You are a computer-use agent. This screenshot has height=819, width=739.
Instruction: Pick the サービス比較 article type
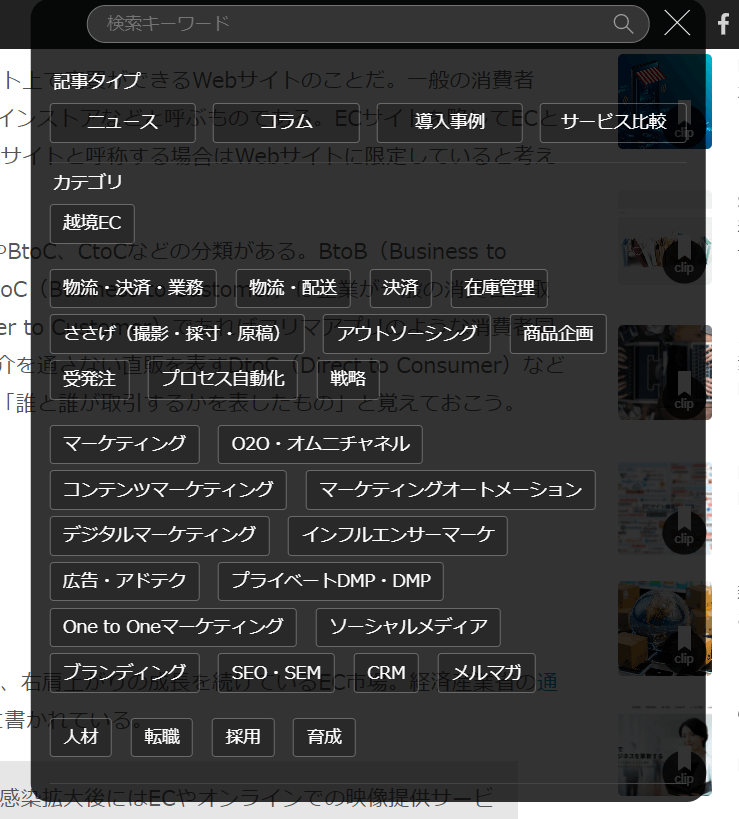pyautogui.click(x=613, y=122)
